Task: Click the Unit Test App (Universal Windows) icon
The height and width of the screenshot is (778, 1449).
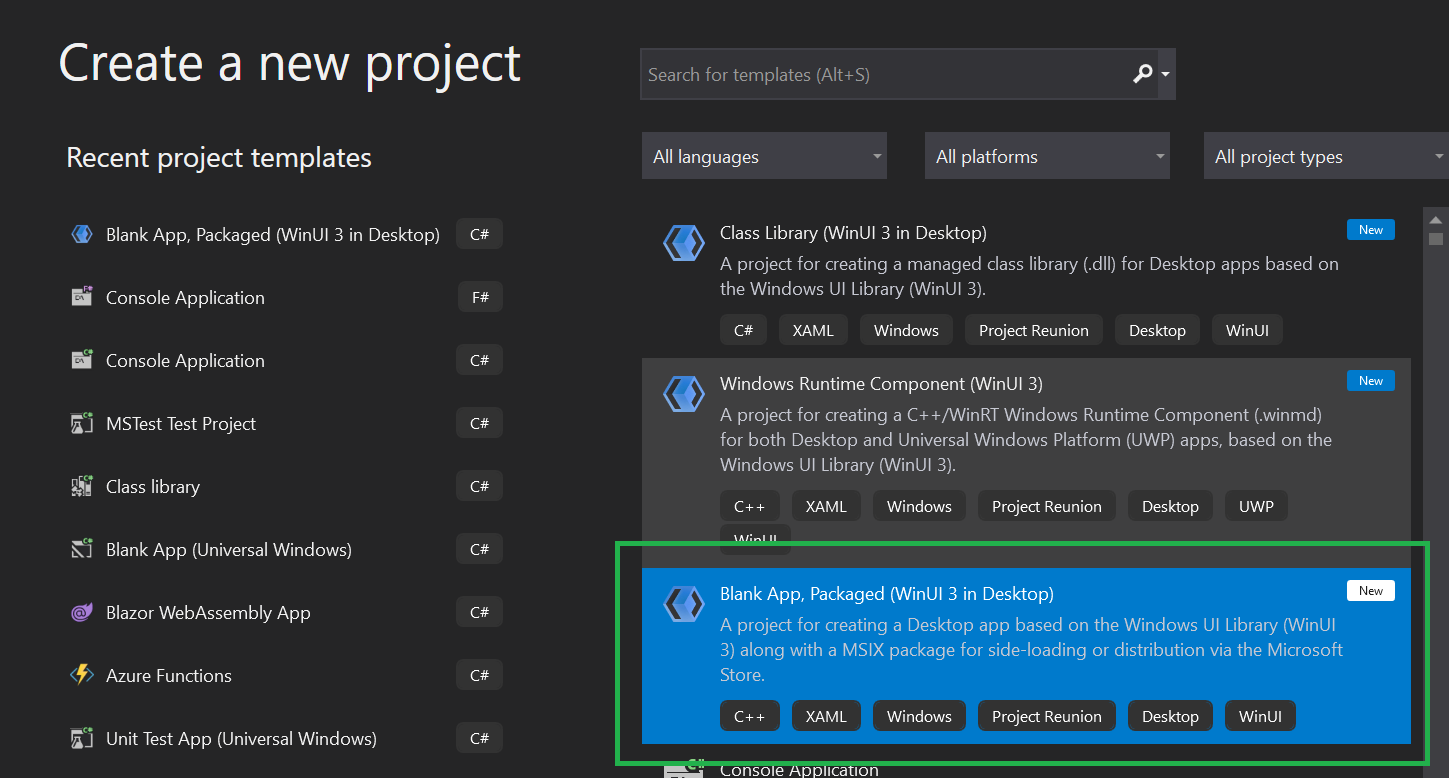Action: click(x=82, y=739)
